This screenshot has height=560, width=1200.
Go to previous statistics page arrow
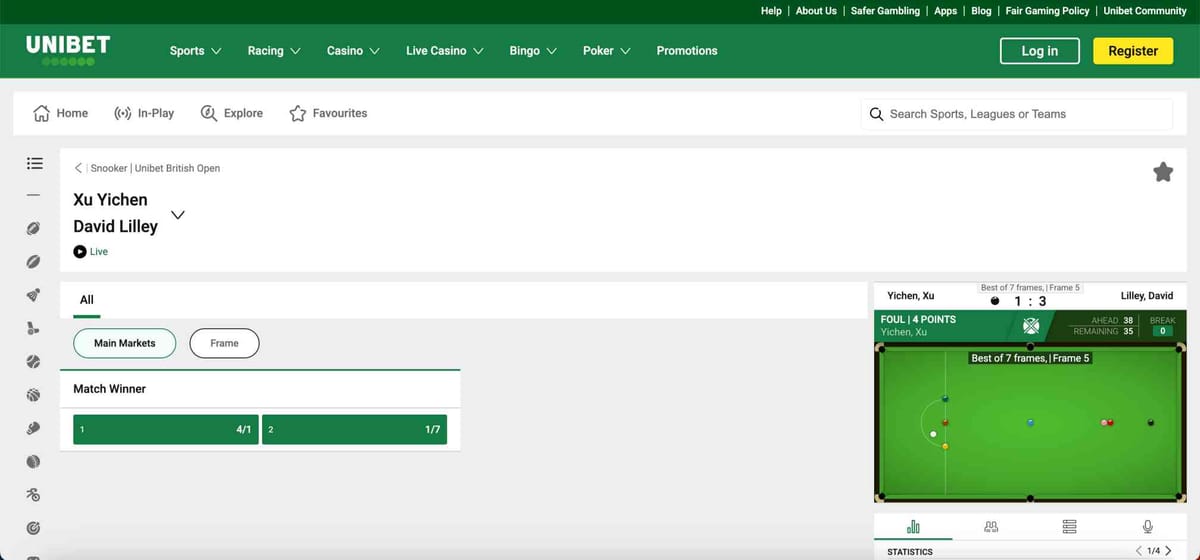coord(1139,551)
